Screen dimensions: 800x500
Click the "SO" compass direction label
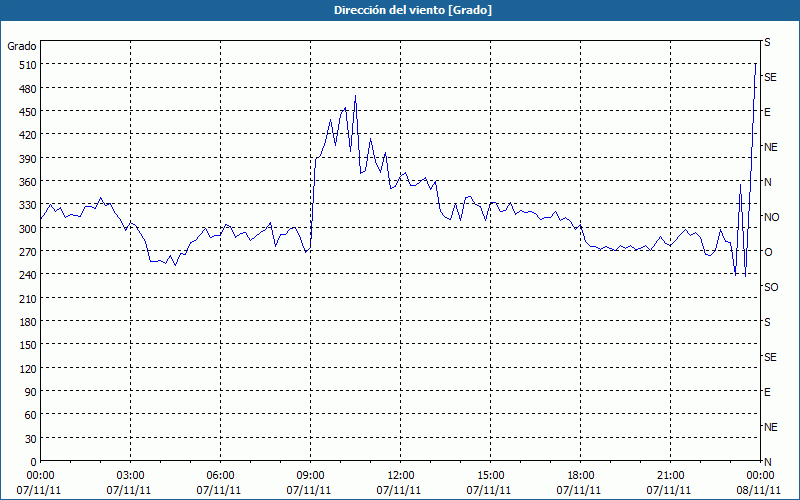pyautogui.click(x=771, y=287)
